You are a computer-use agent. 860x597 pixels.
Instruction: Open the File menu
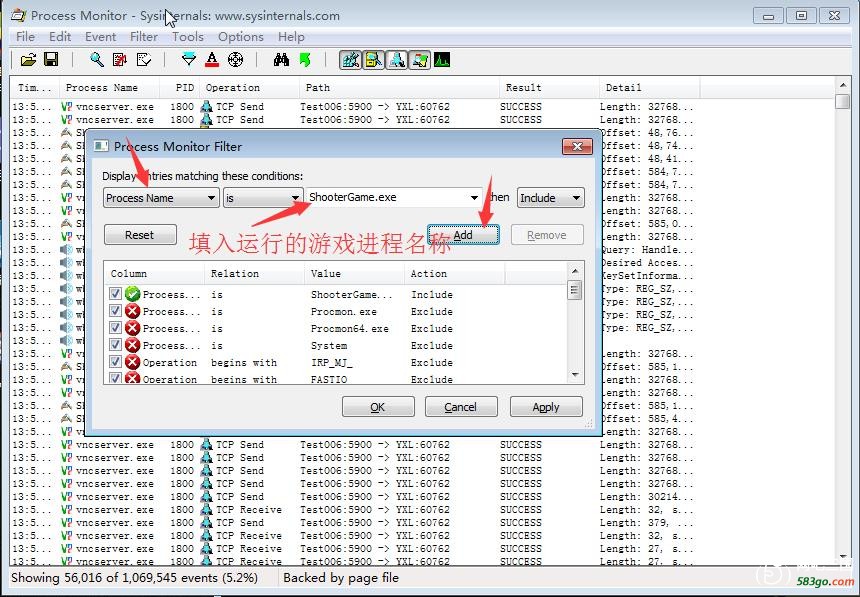coord(25,37)
